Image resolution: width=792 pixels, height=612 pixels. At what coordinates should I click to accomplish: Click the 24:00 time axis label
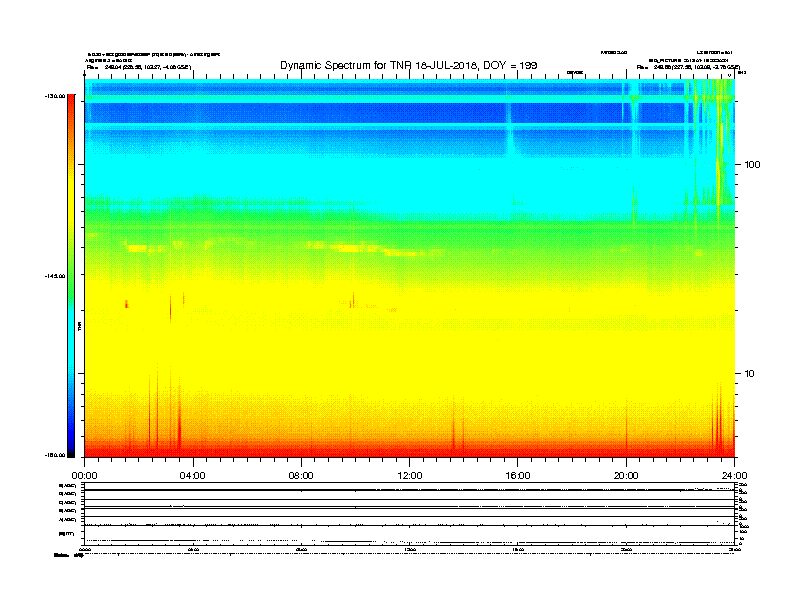pos(734,476)
